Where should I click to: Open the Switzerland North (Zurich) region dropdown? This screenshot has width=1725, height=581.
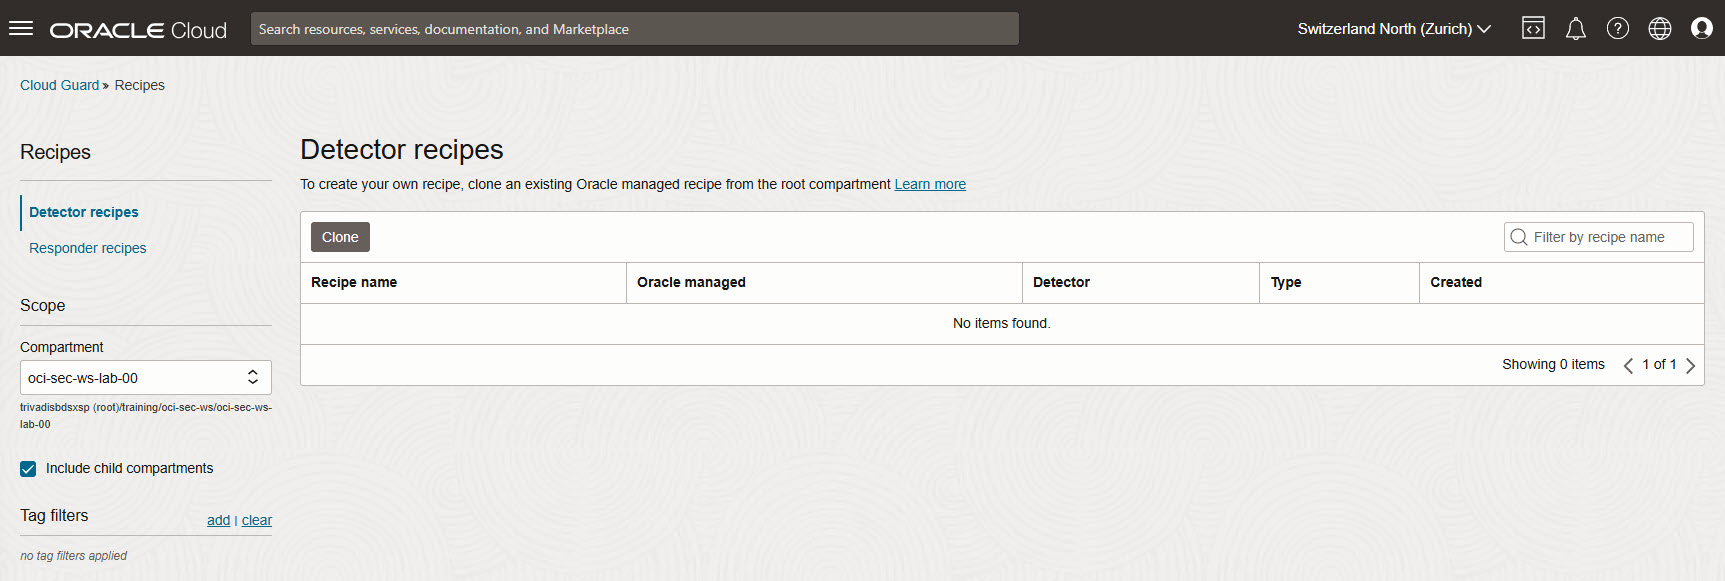[x=1394, y=29]
